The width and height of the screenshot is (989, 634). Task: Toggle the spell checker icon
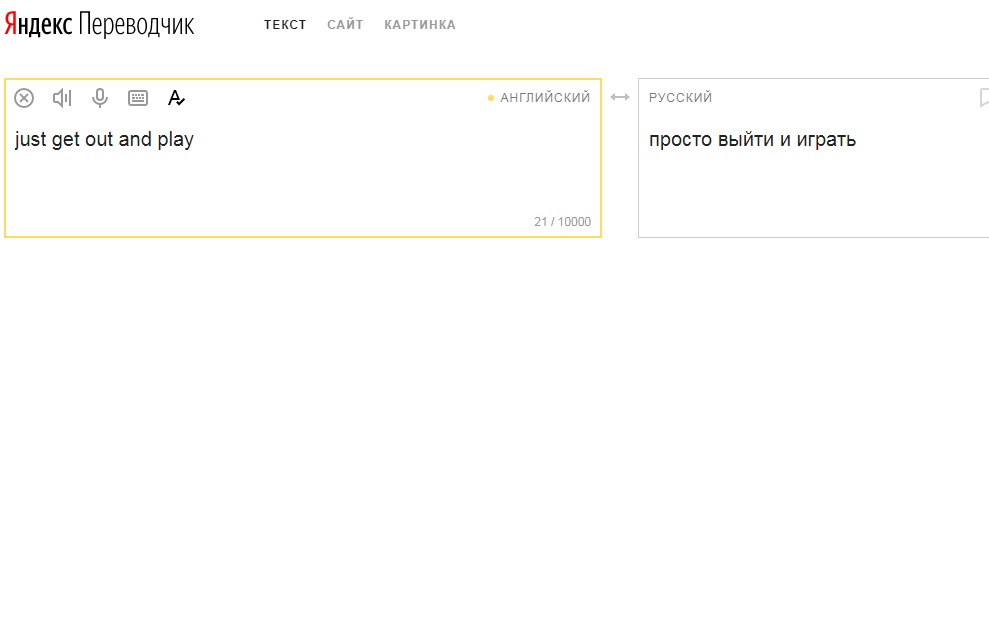point(176,98)
